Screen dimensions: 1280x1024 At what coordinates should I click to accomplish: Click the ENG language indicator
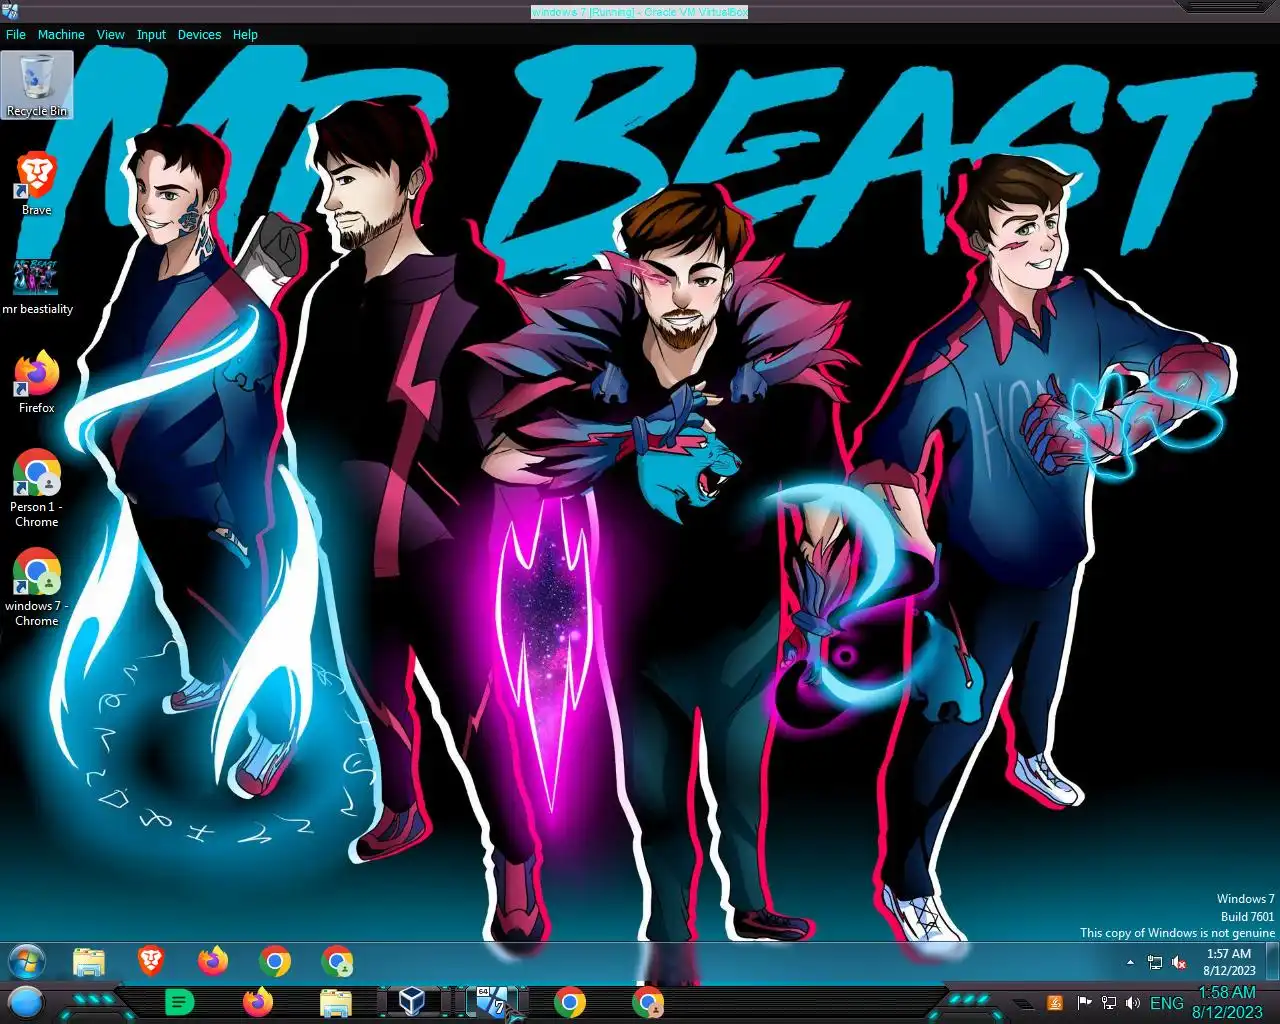tap(1167, 1003)
